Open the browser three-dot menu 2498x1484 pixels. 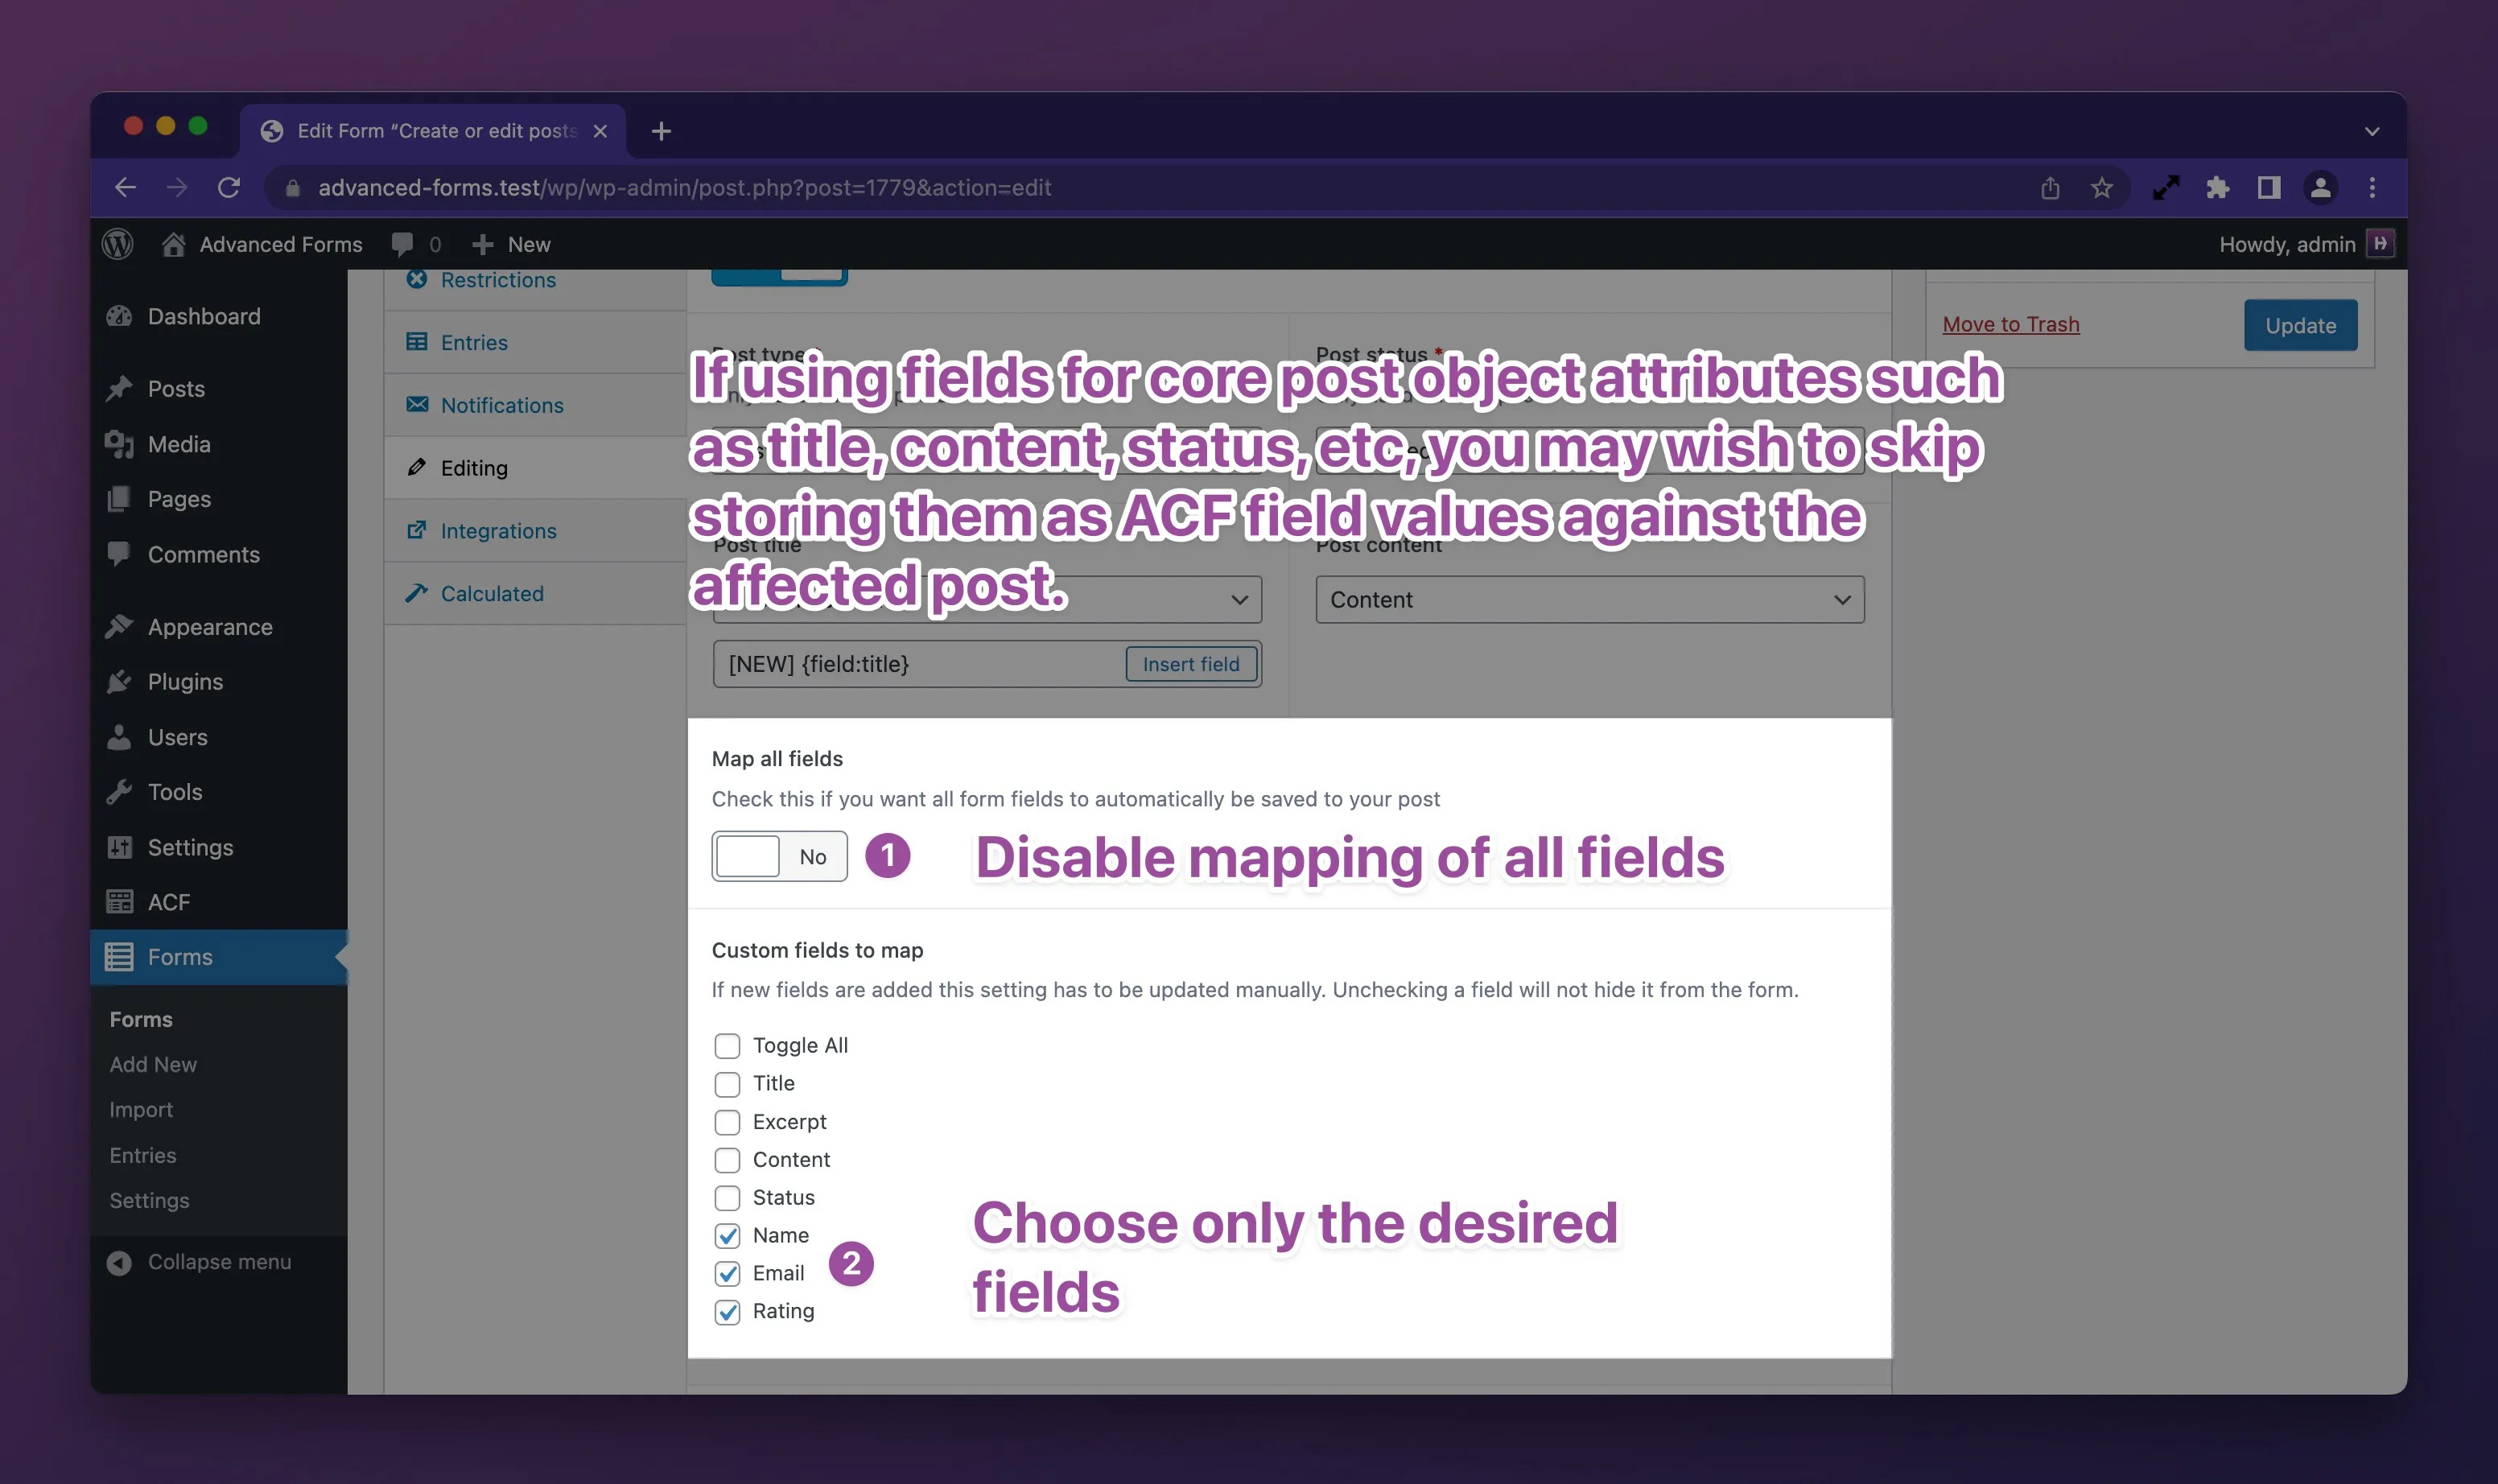coord(2372,187)
